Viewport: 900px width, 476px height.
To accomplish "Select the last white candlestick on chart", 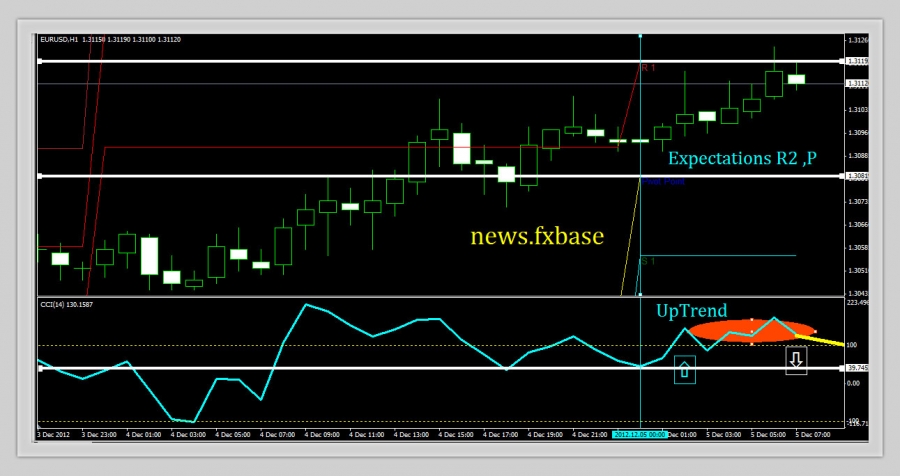I will (796, 79).
